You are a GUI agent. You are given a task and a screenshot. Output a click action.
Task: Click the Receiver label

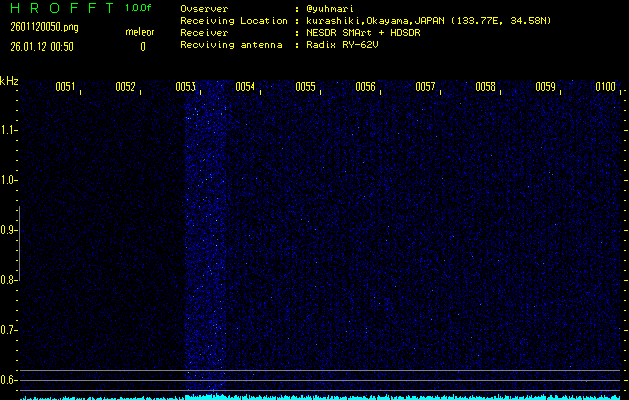coord(204,33)
